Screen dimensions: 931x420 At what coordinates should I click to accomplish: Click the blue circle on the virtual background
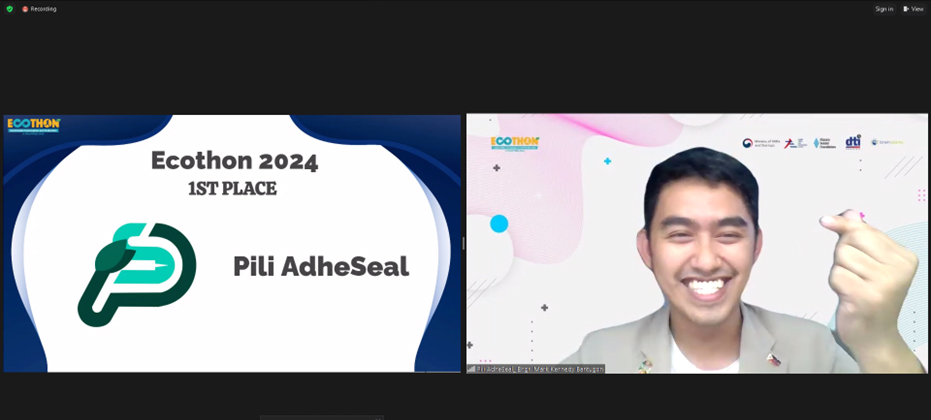tap(499, 224)
